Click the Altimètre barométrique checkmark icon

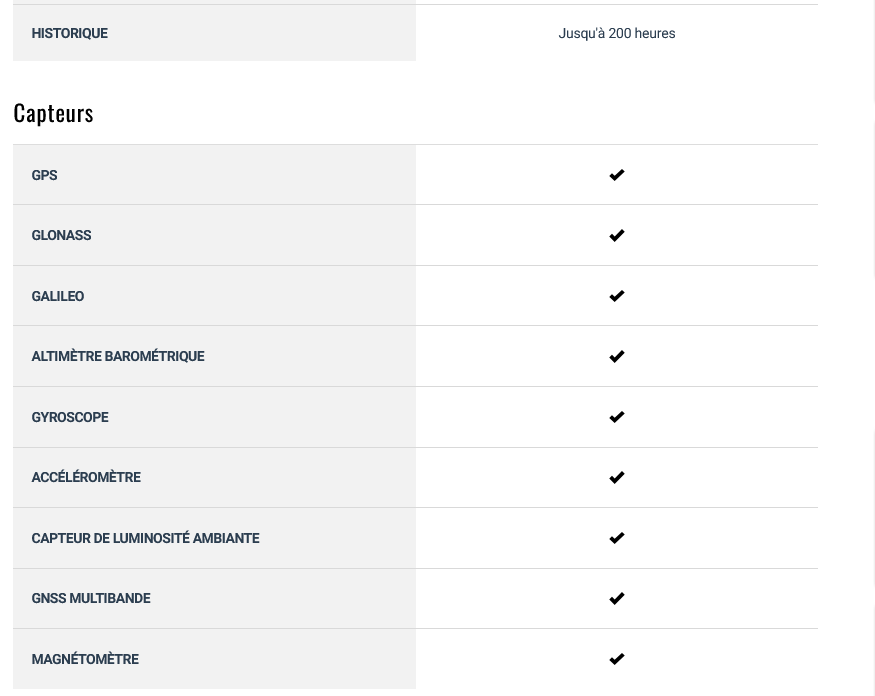(x=616, y=356)
